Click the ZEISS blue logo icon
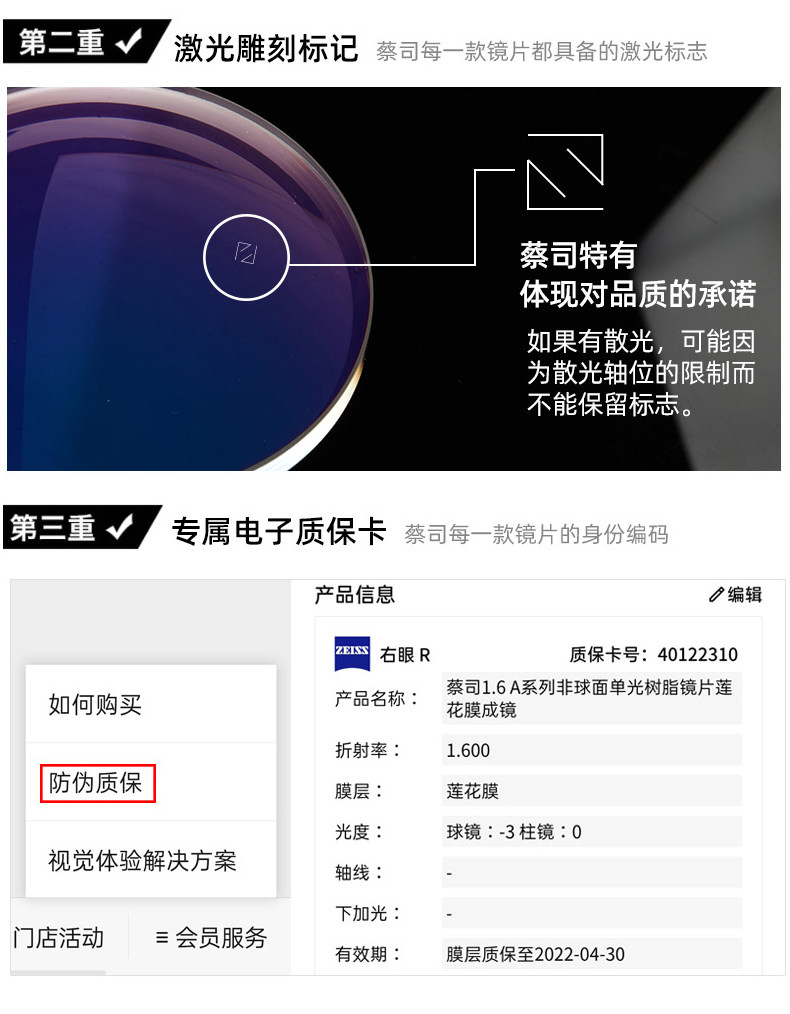The image size is (790, 1014). [352, 654]
